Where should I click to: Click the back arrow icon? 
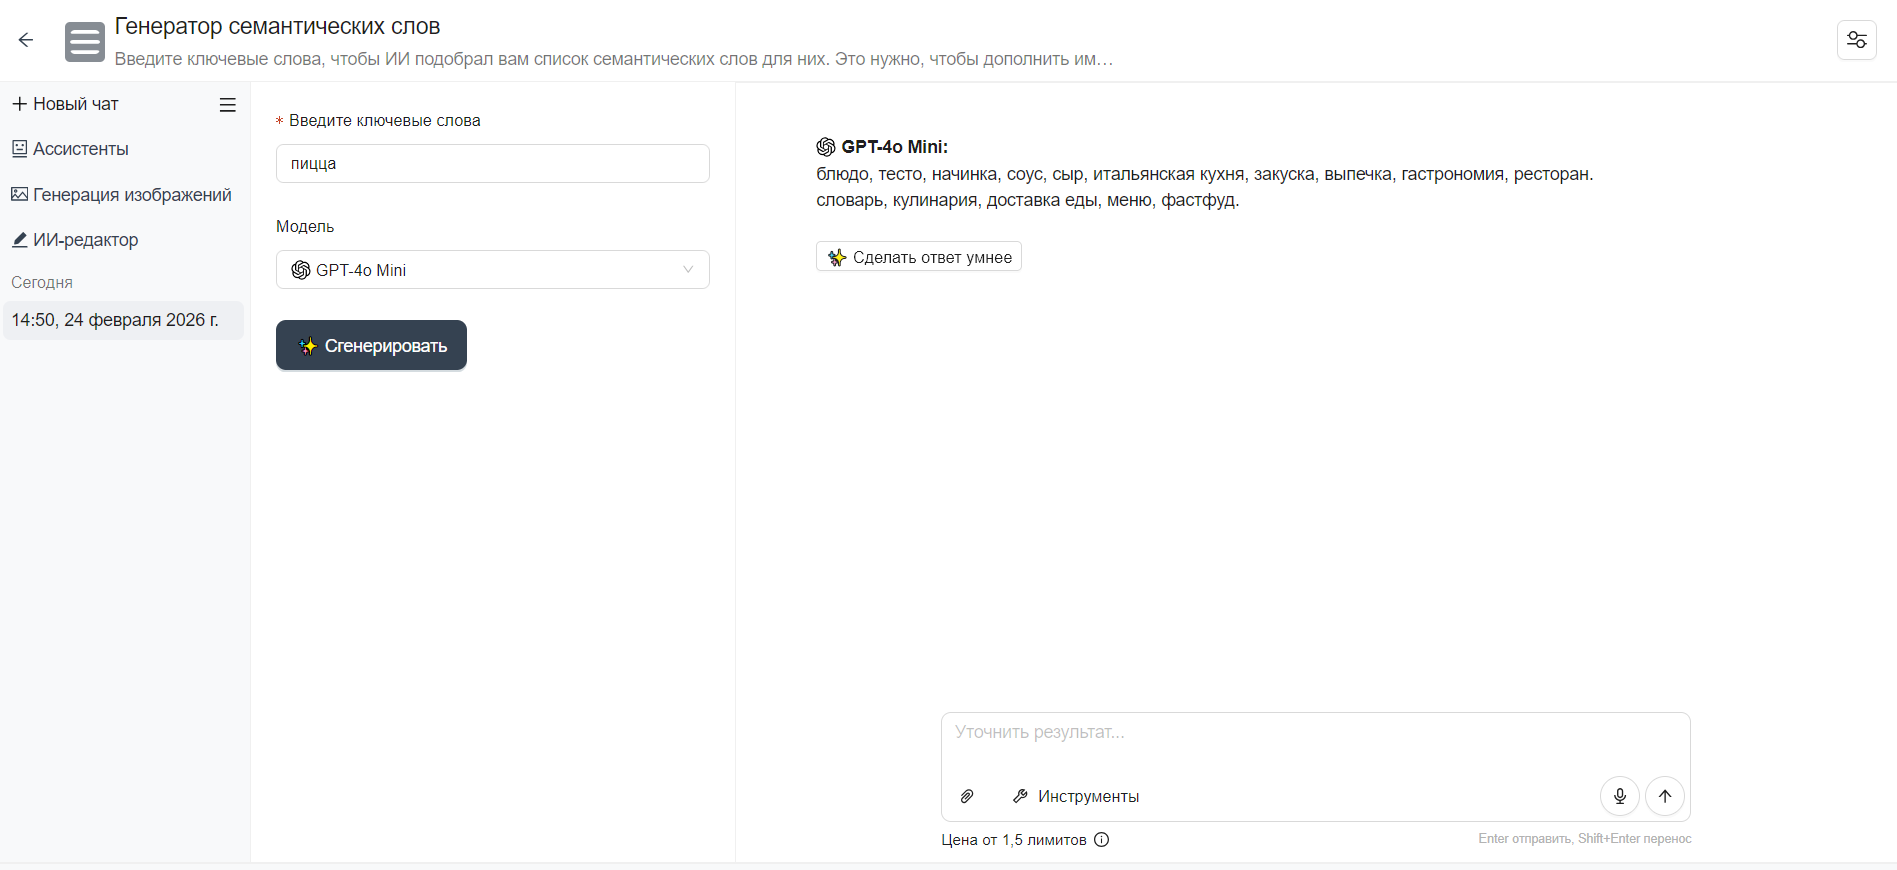coord(26,40)
